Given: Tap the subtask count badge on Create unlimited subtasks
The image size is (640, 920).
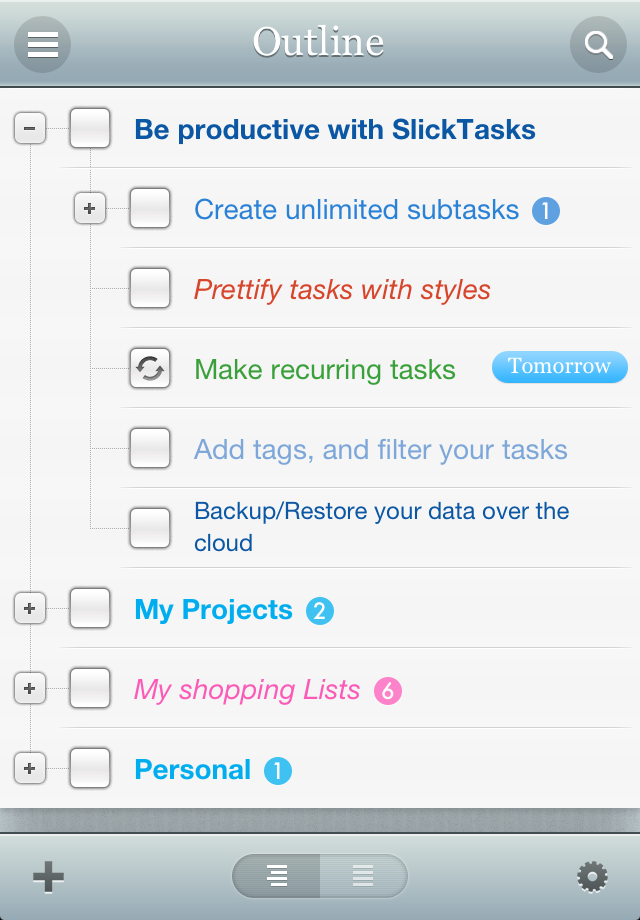Looking at the screenshot, I should 545,210.
